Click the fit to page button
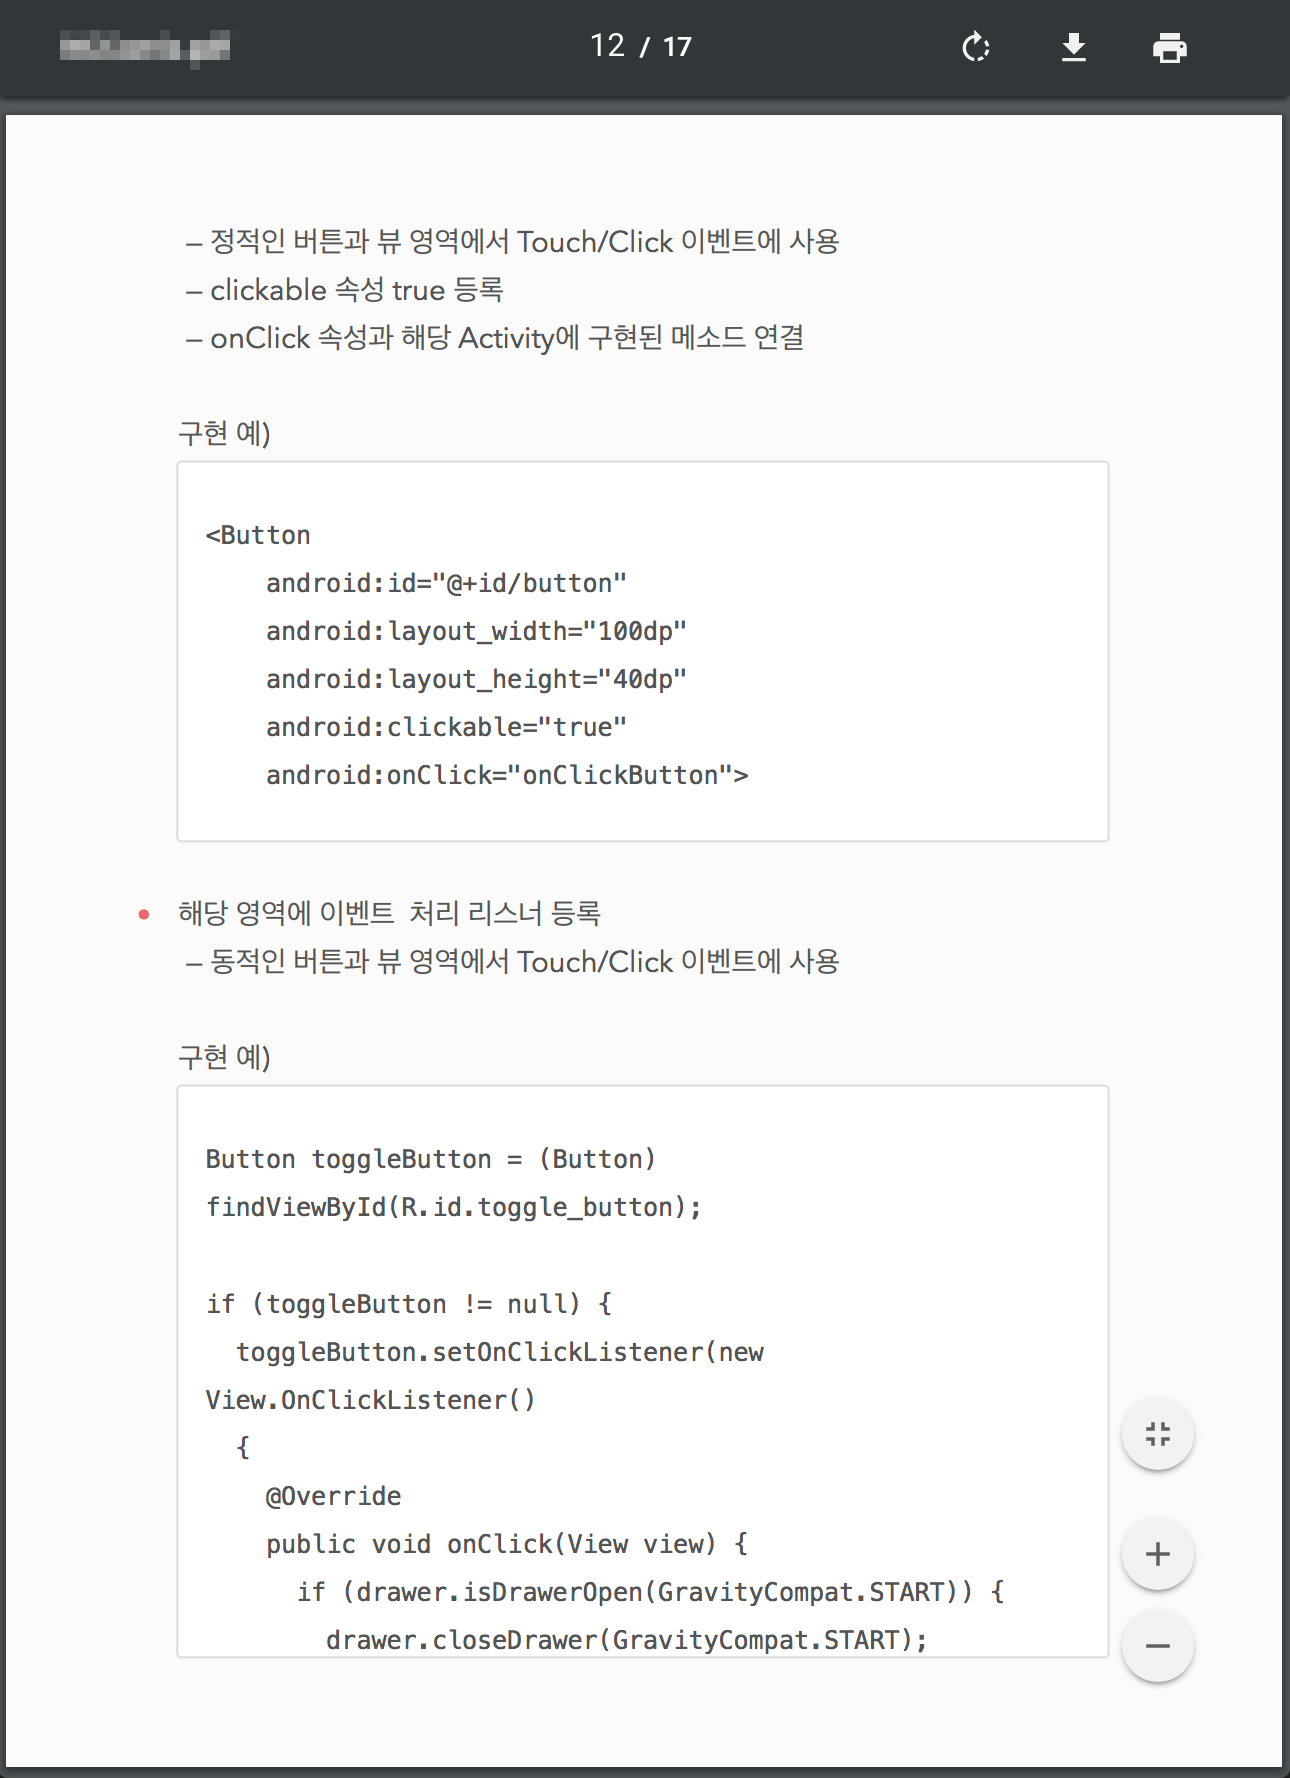1290x1778 pixels. [x=1157, y=1434]
